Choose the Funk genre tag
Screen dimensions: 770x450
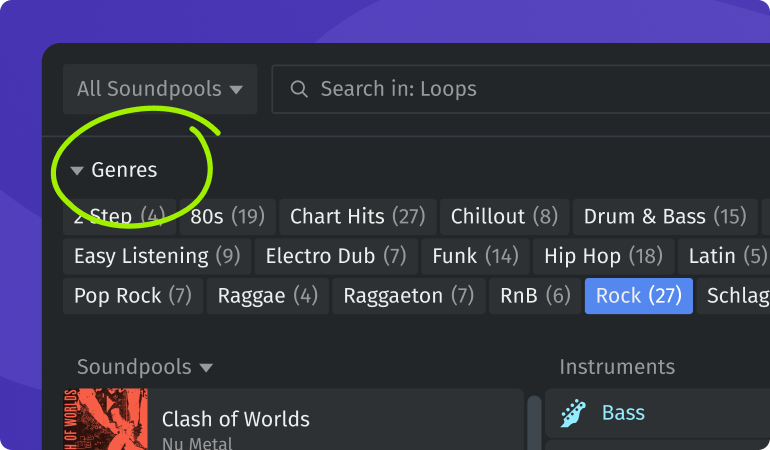coord(475,256)
